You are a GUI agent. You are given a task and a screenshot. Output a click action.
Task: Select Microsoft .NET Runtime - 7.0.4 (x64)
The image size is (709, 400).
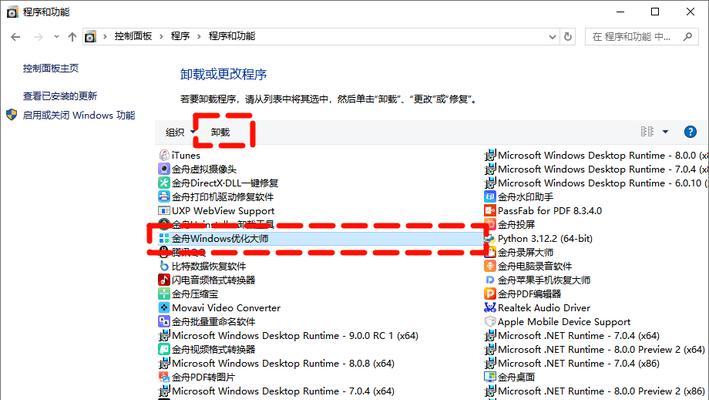pyautogui.click(x=578, y=335)
